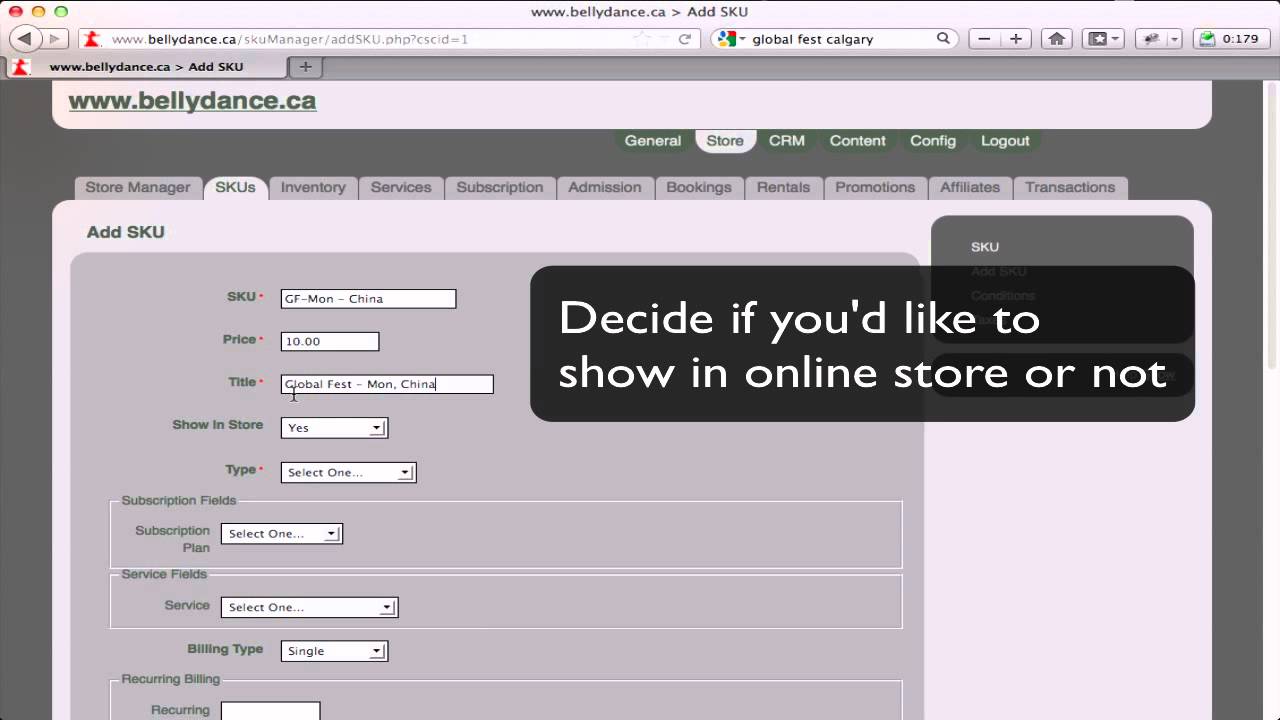
Task: Open the dropdown arrow beside the add-on icon
Action: click(x=1175, y=39)
